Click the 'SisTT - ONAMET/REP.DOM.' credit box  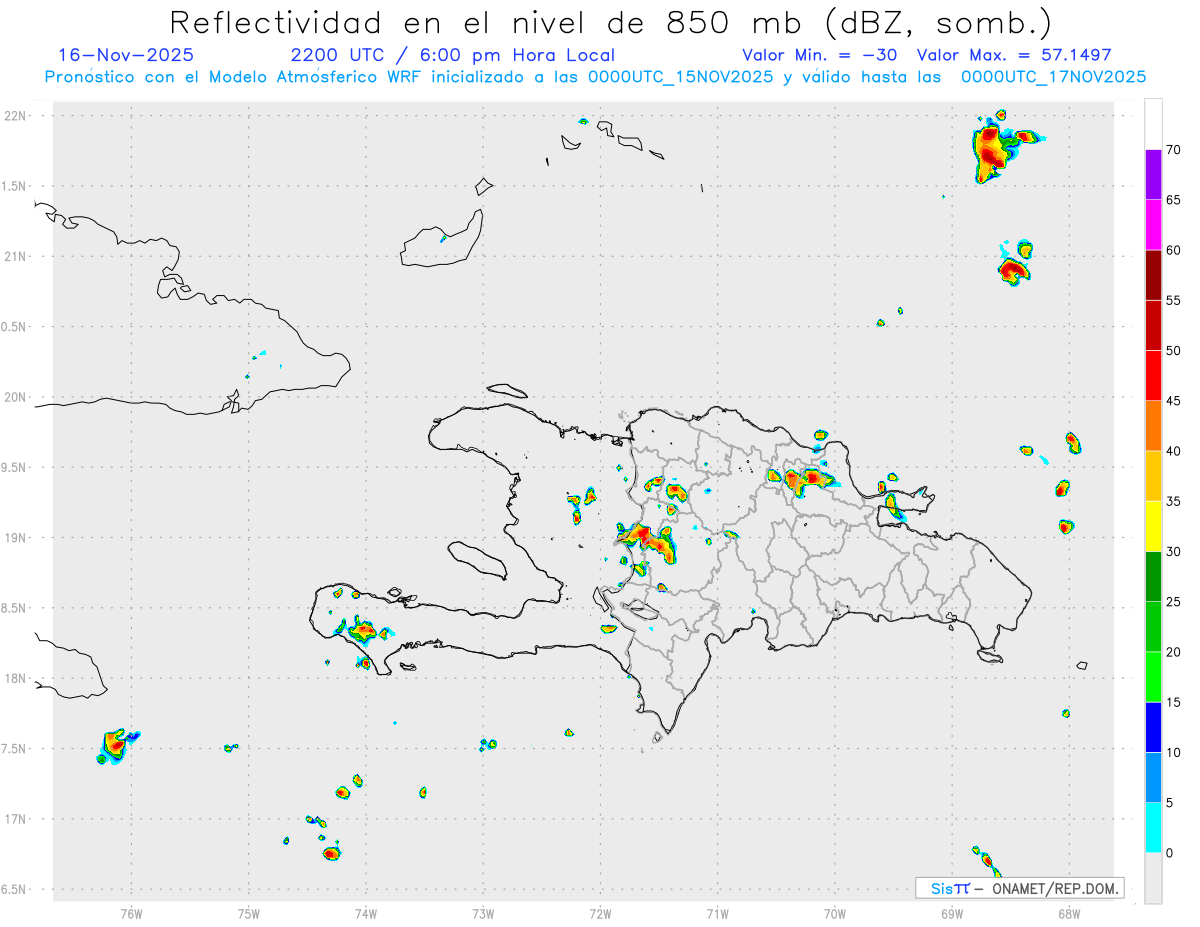[x=1019, y=888]
